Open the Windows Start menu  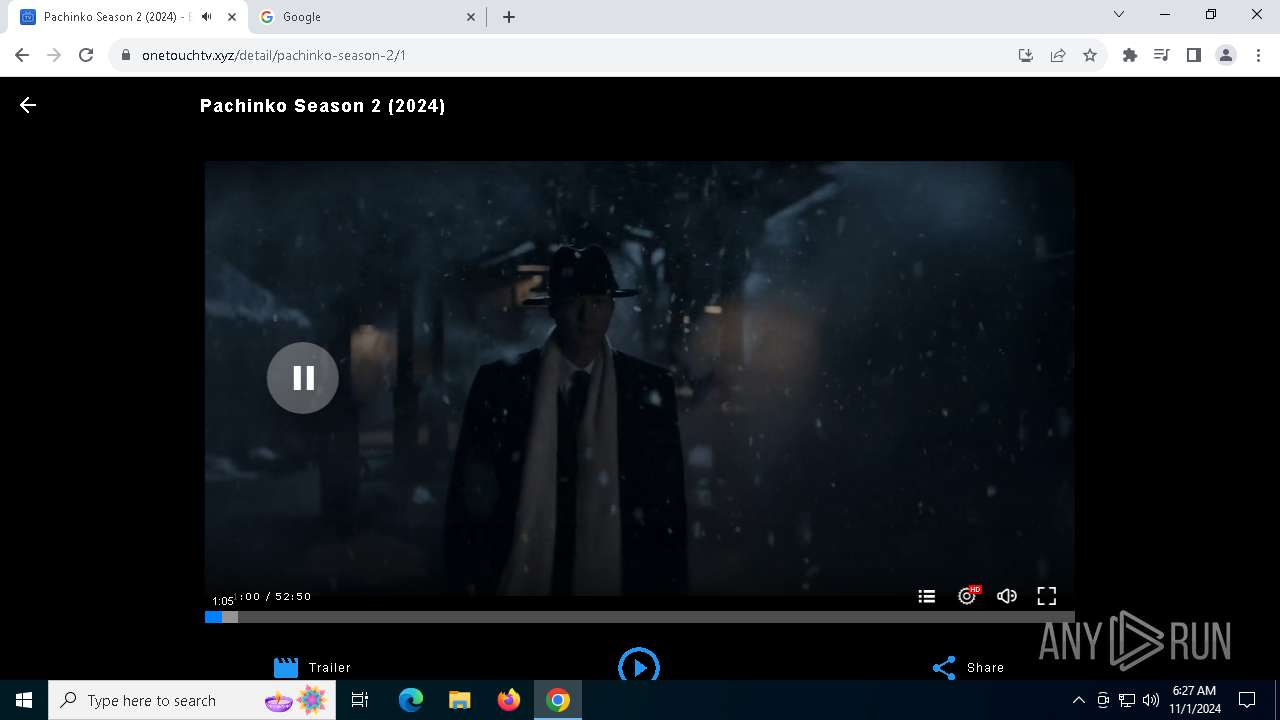coord(24,700)
